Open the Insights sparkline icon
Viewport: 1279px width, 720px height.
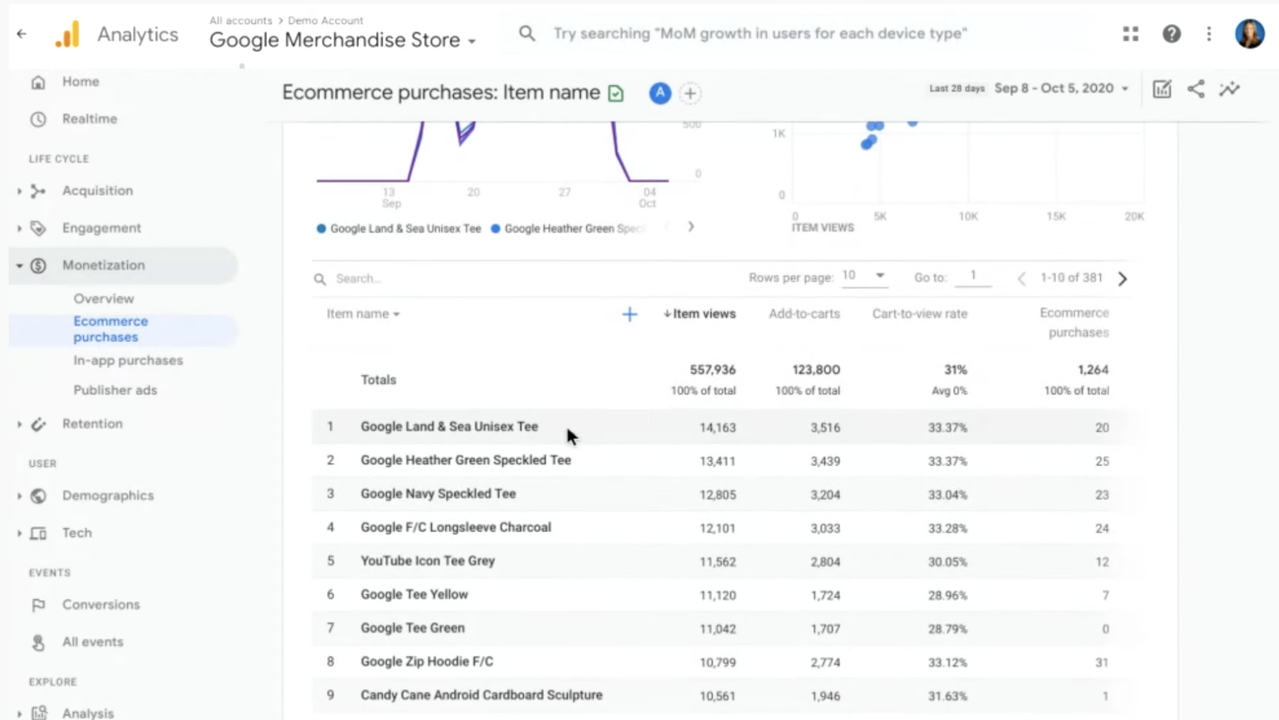(x=1229, y=89)
